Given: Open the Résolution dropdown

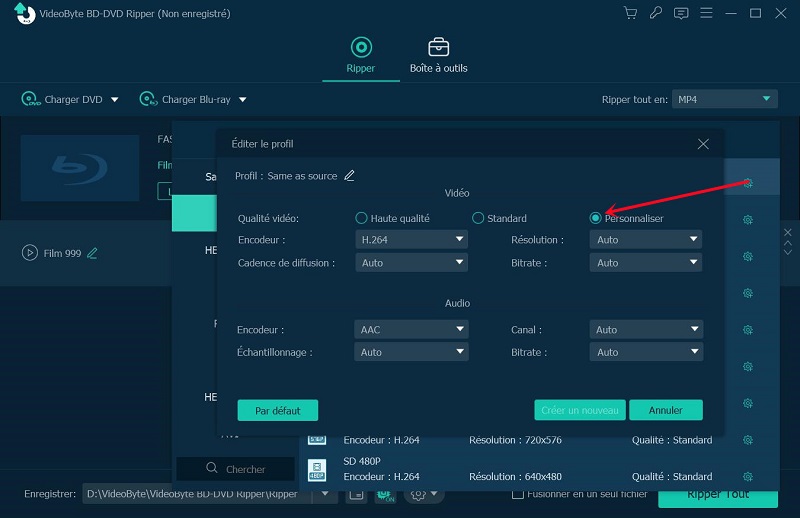Looking at the screenshot, I should coord(645,239).
